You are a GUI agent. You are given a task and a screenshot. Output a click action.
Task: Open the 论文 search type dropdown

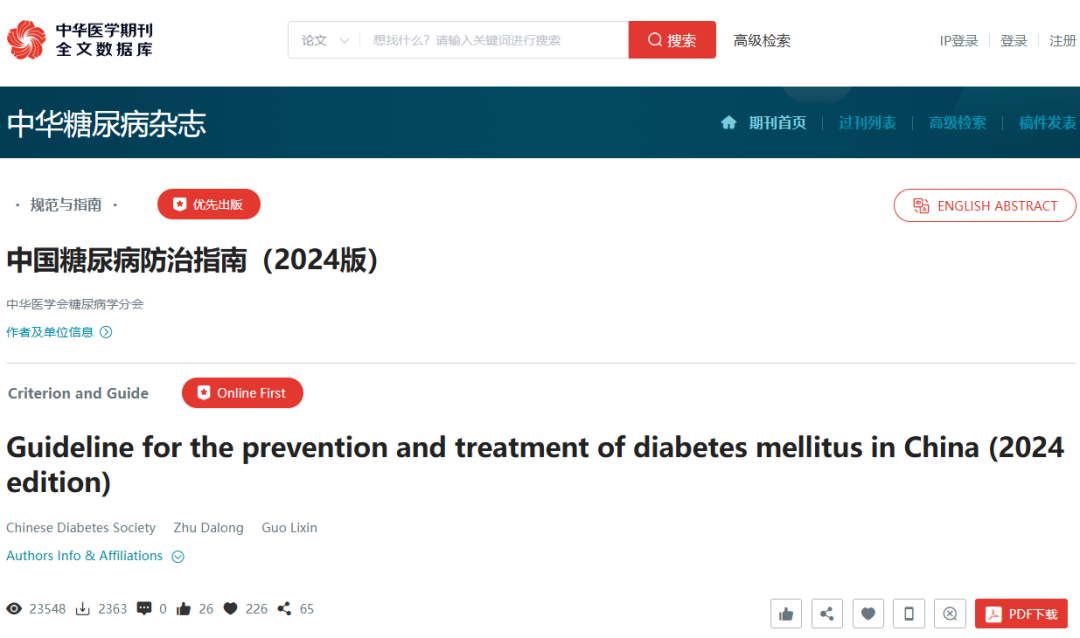point(324,40)
